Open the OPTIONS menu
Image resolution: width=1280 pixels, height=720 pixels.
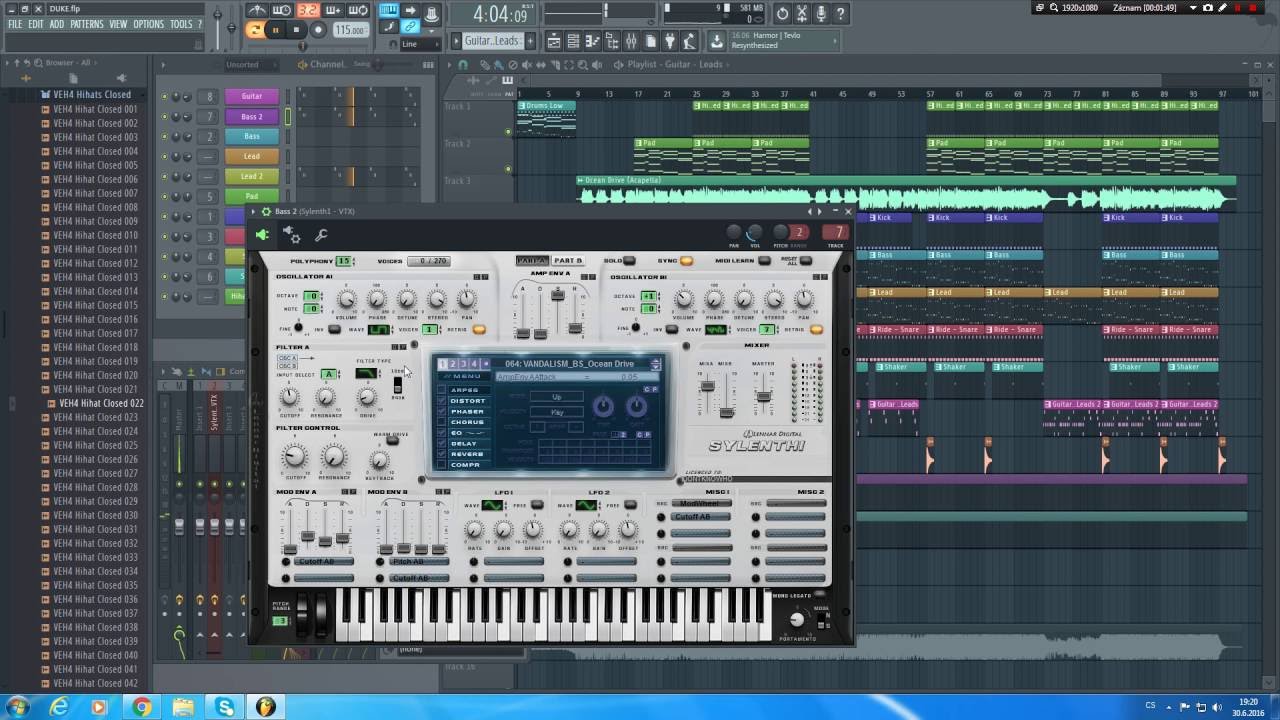click(148, 24)
